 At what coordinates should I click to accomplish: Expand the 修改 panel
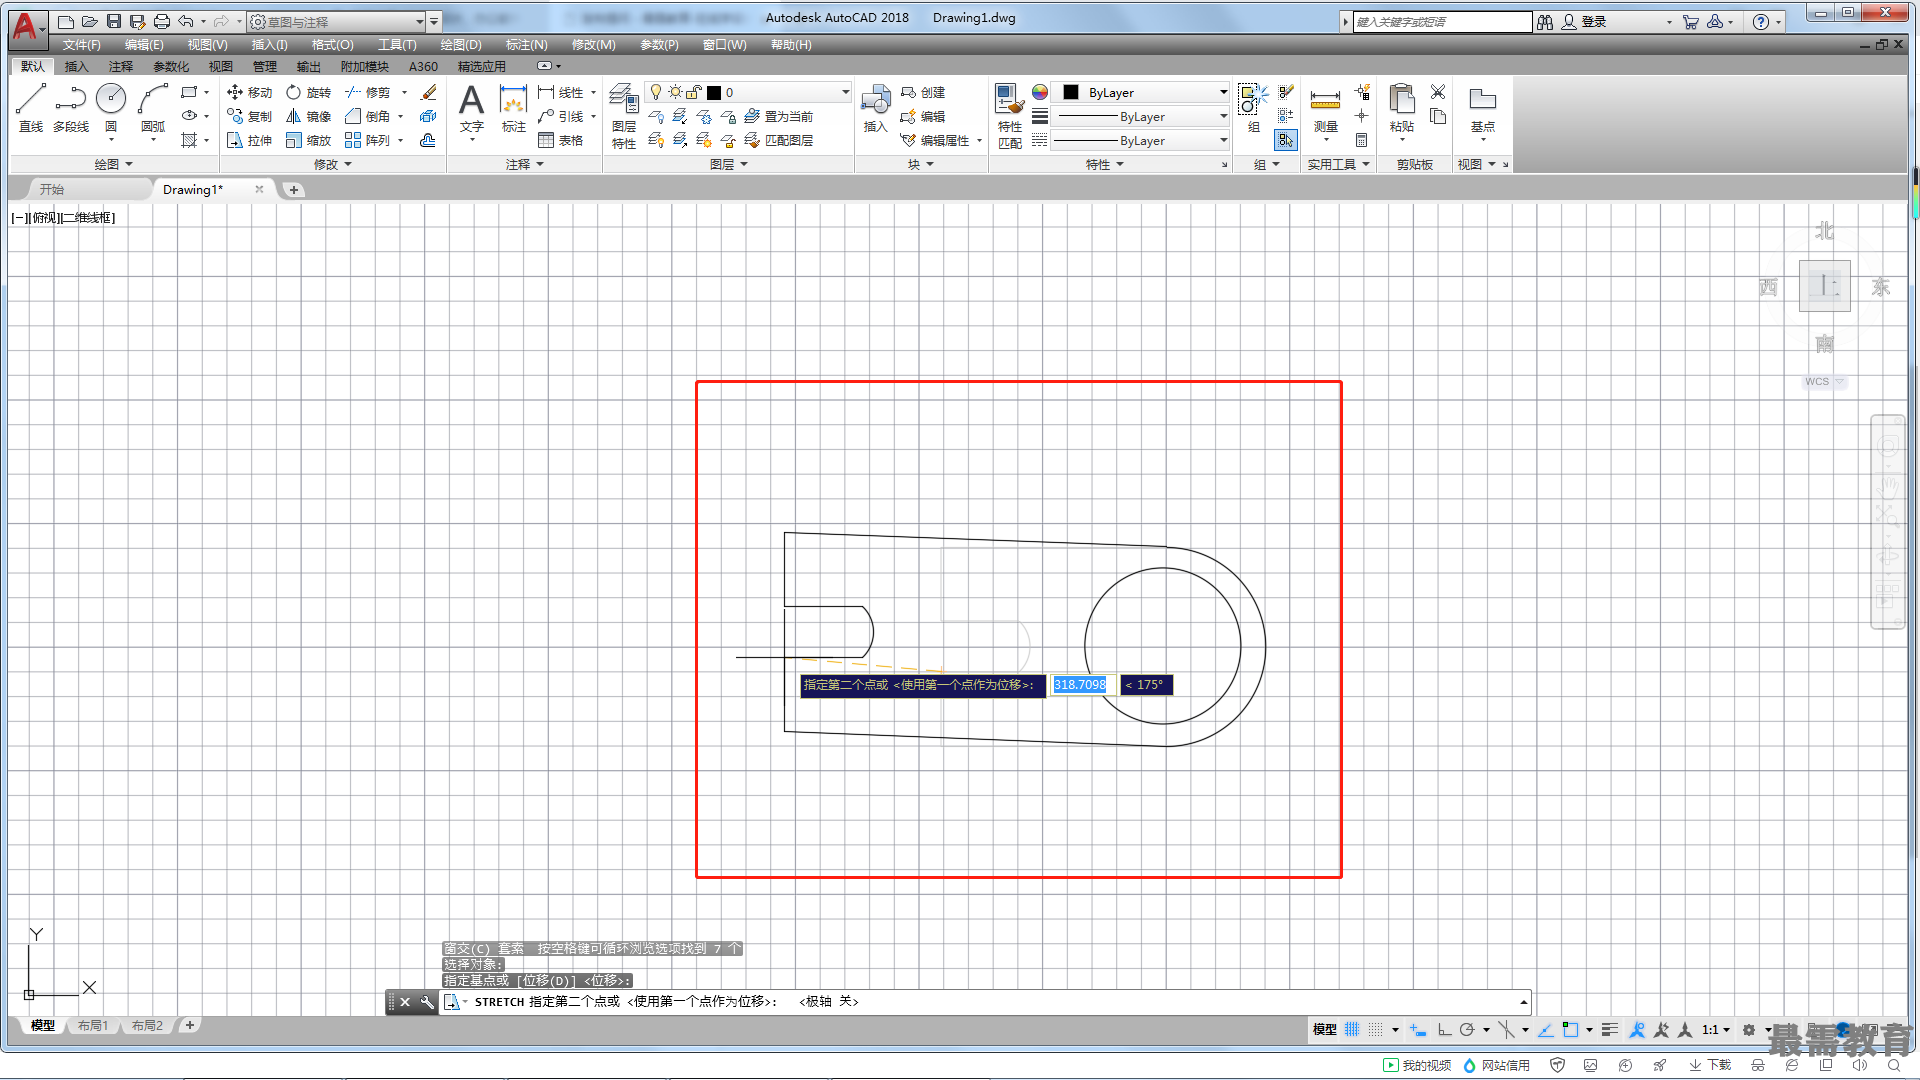coord(332,164)
